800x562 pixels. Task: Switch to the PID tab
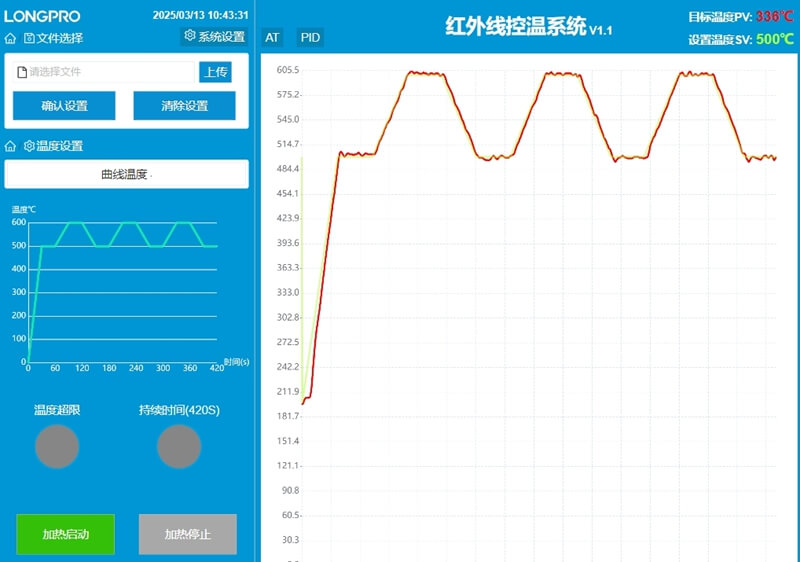(x=311, y=37)
